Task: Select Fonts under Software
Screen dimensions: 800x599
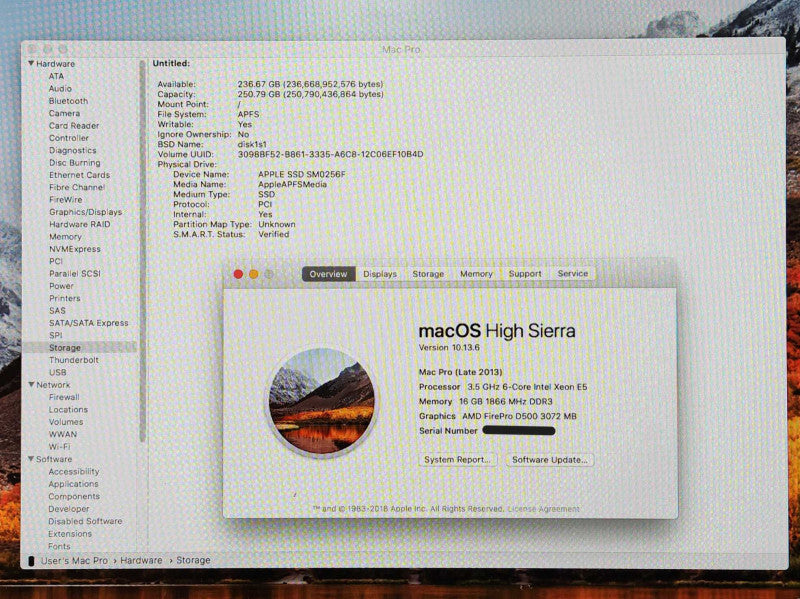Action: tap(59, 546)
